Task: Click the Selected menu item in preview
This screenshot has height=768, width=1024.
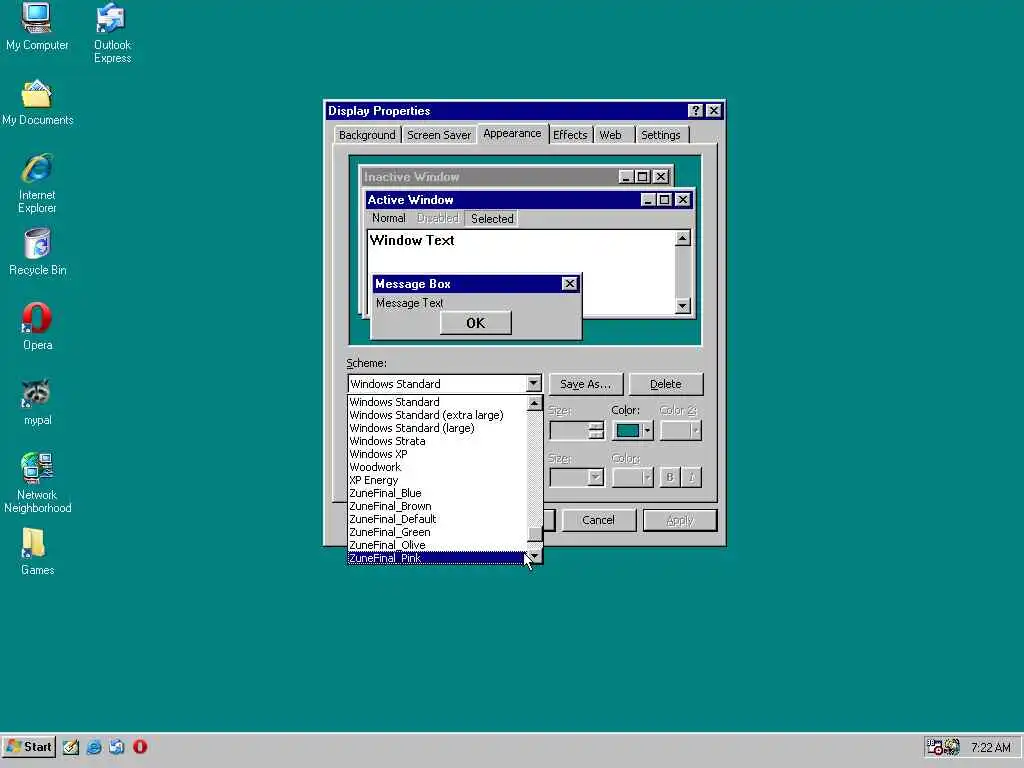Action: pos(492,219)
